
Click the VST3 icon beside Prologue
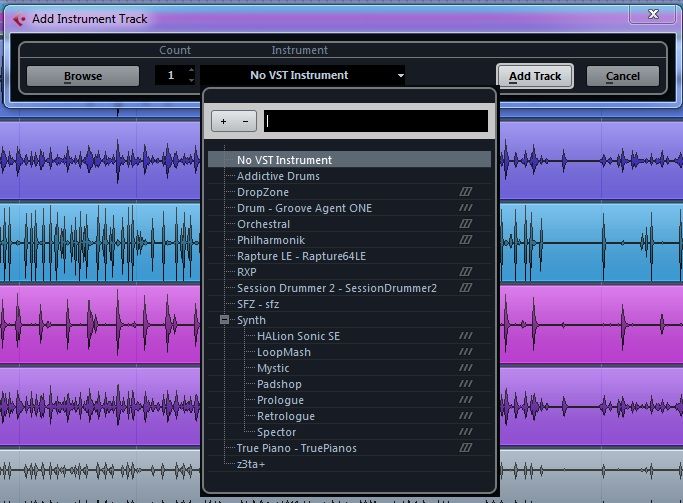click(x=466, y=400)
